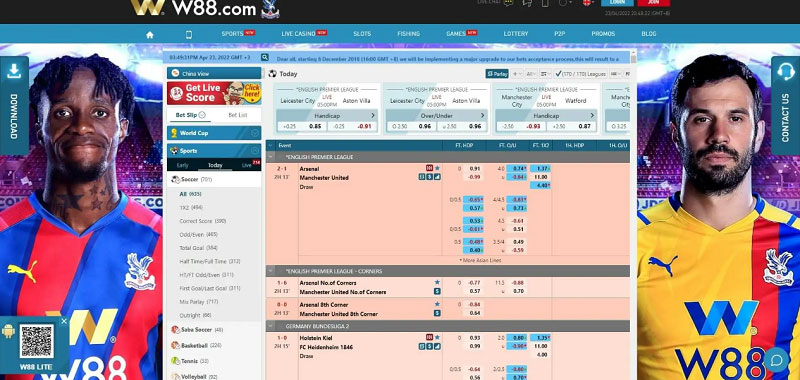Open the SPORTS menu

pos(233,34)
